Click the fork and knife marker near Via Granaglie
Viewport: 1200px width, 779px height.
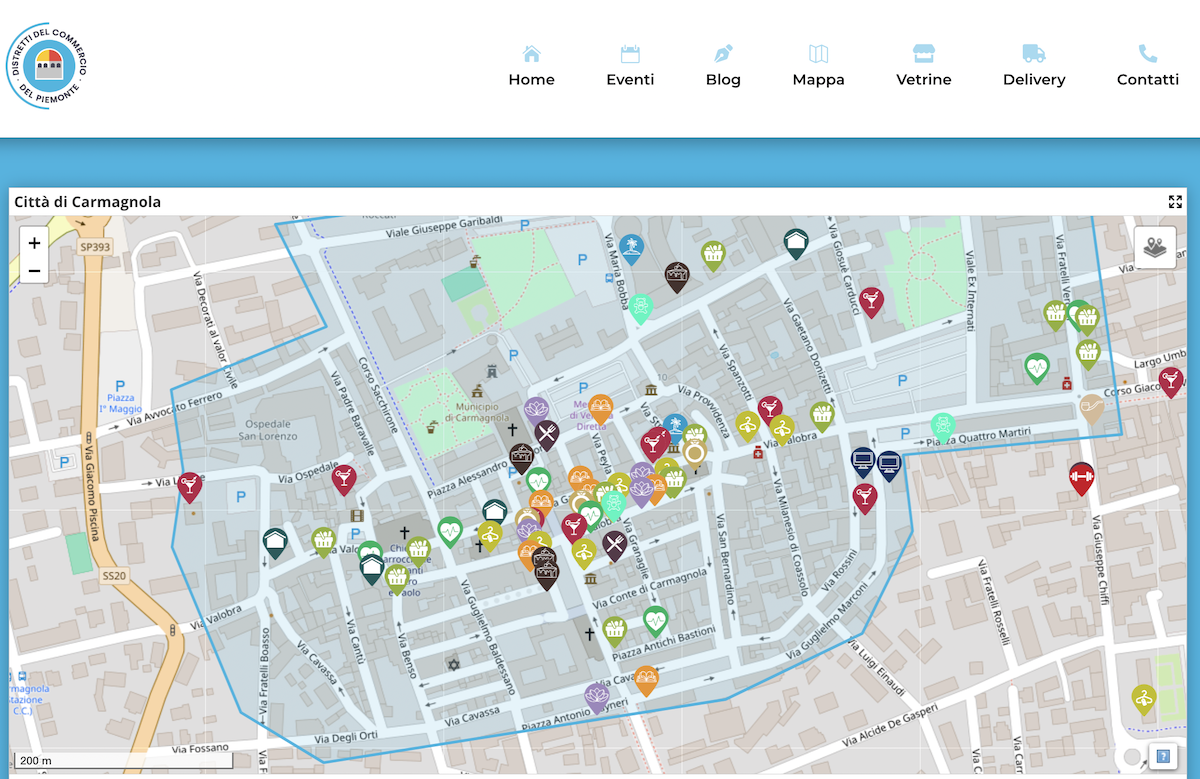pos(614,545)
